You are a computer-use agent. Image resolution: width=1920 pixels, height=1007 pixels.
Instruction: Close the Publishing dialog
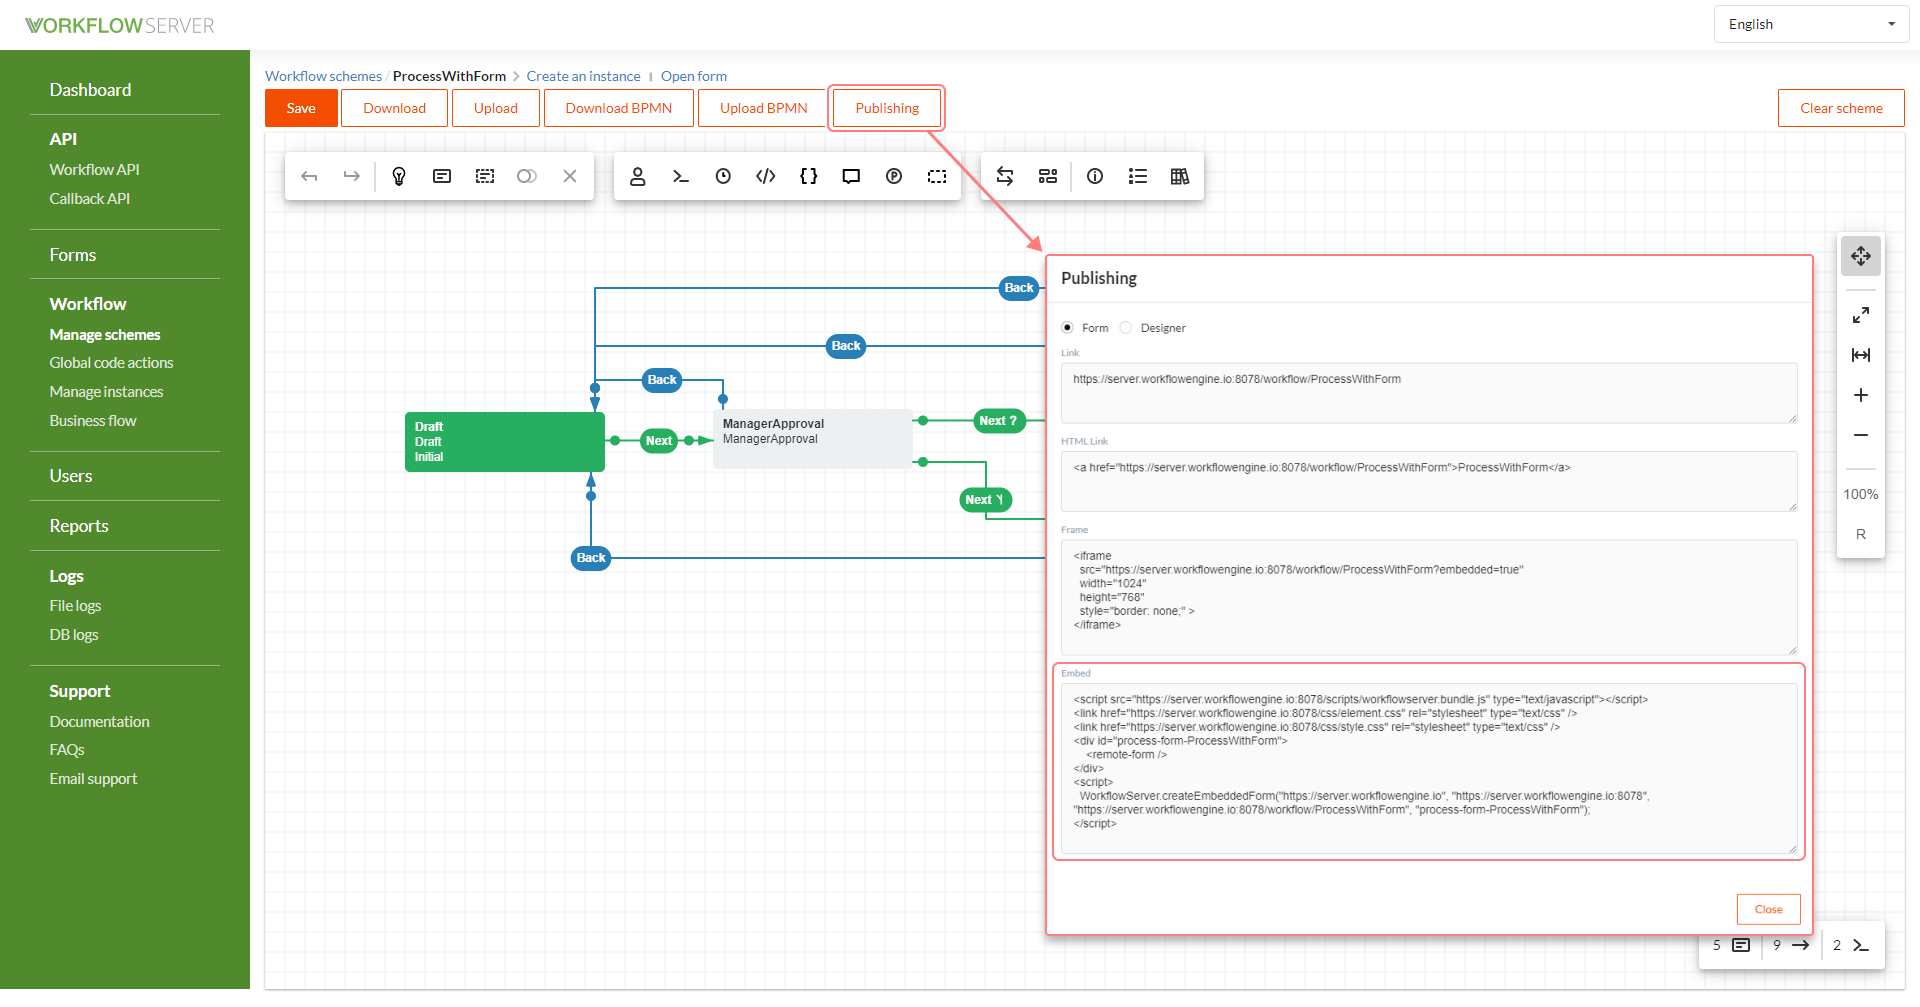[x=1769, y=909]
